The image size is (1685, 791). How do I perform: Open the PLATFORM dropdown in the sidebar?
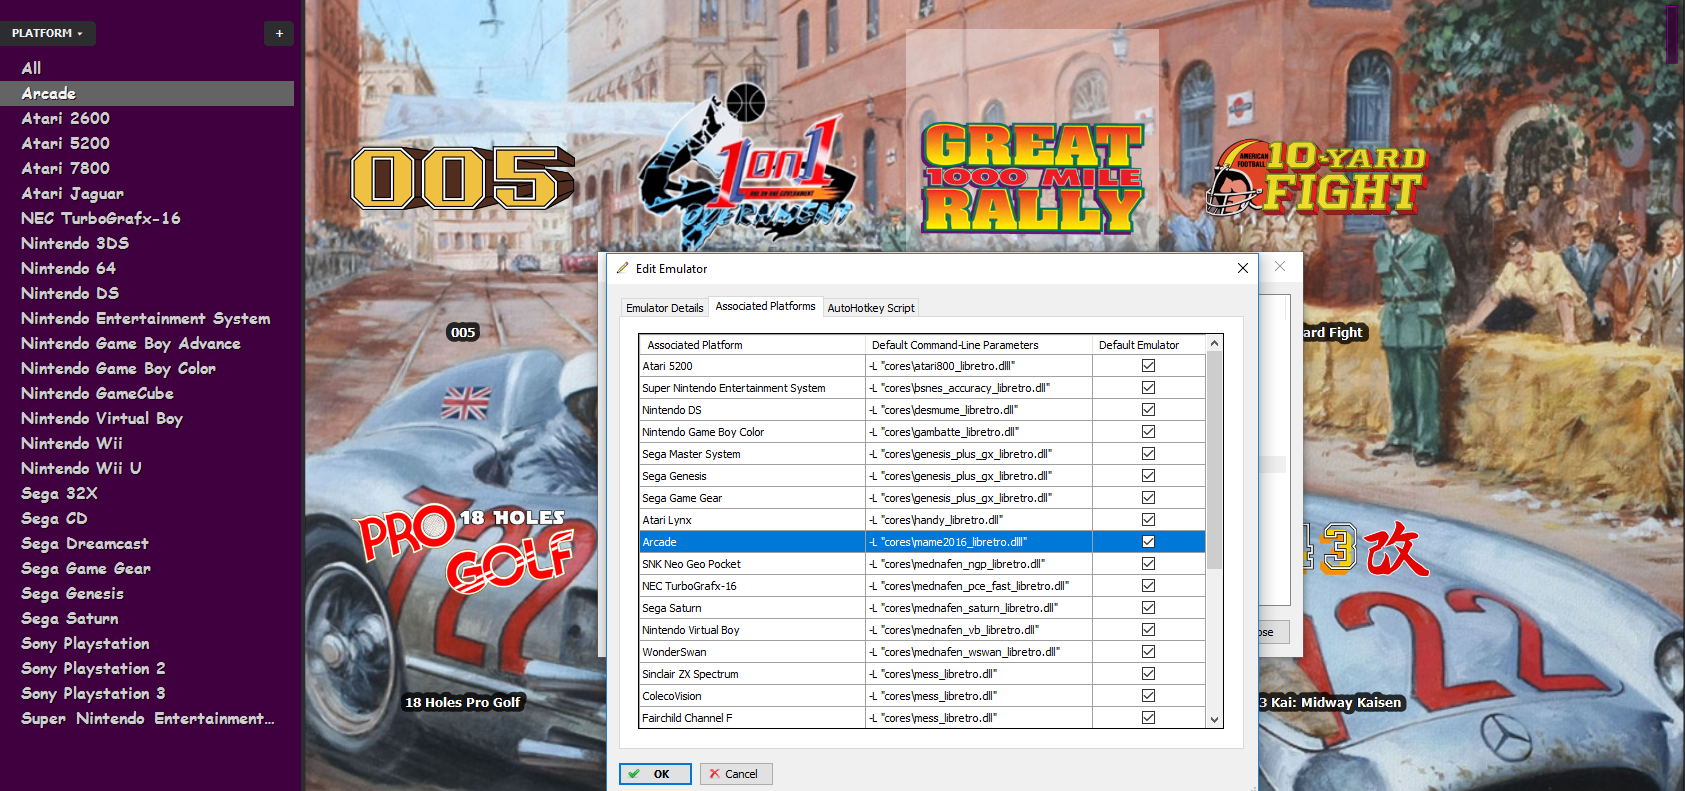pyautogui.click(x=48, y=33)
